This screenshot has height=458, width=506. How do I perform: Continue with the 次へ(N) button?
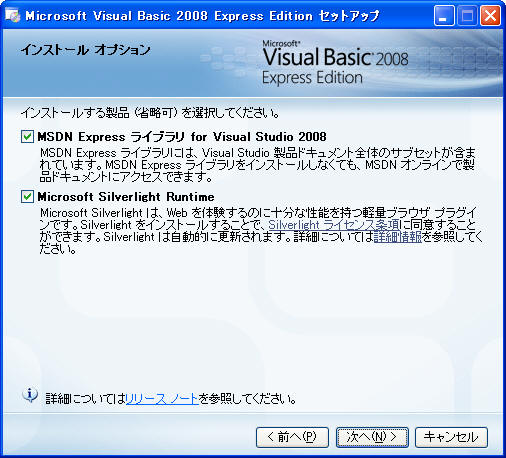372,437
